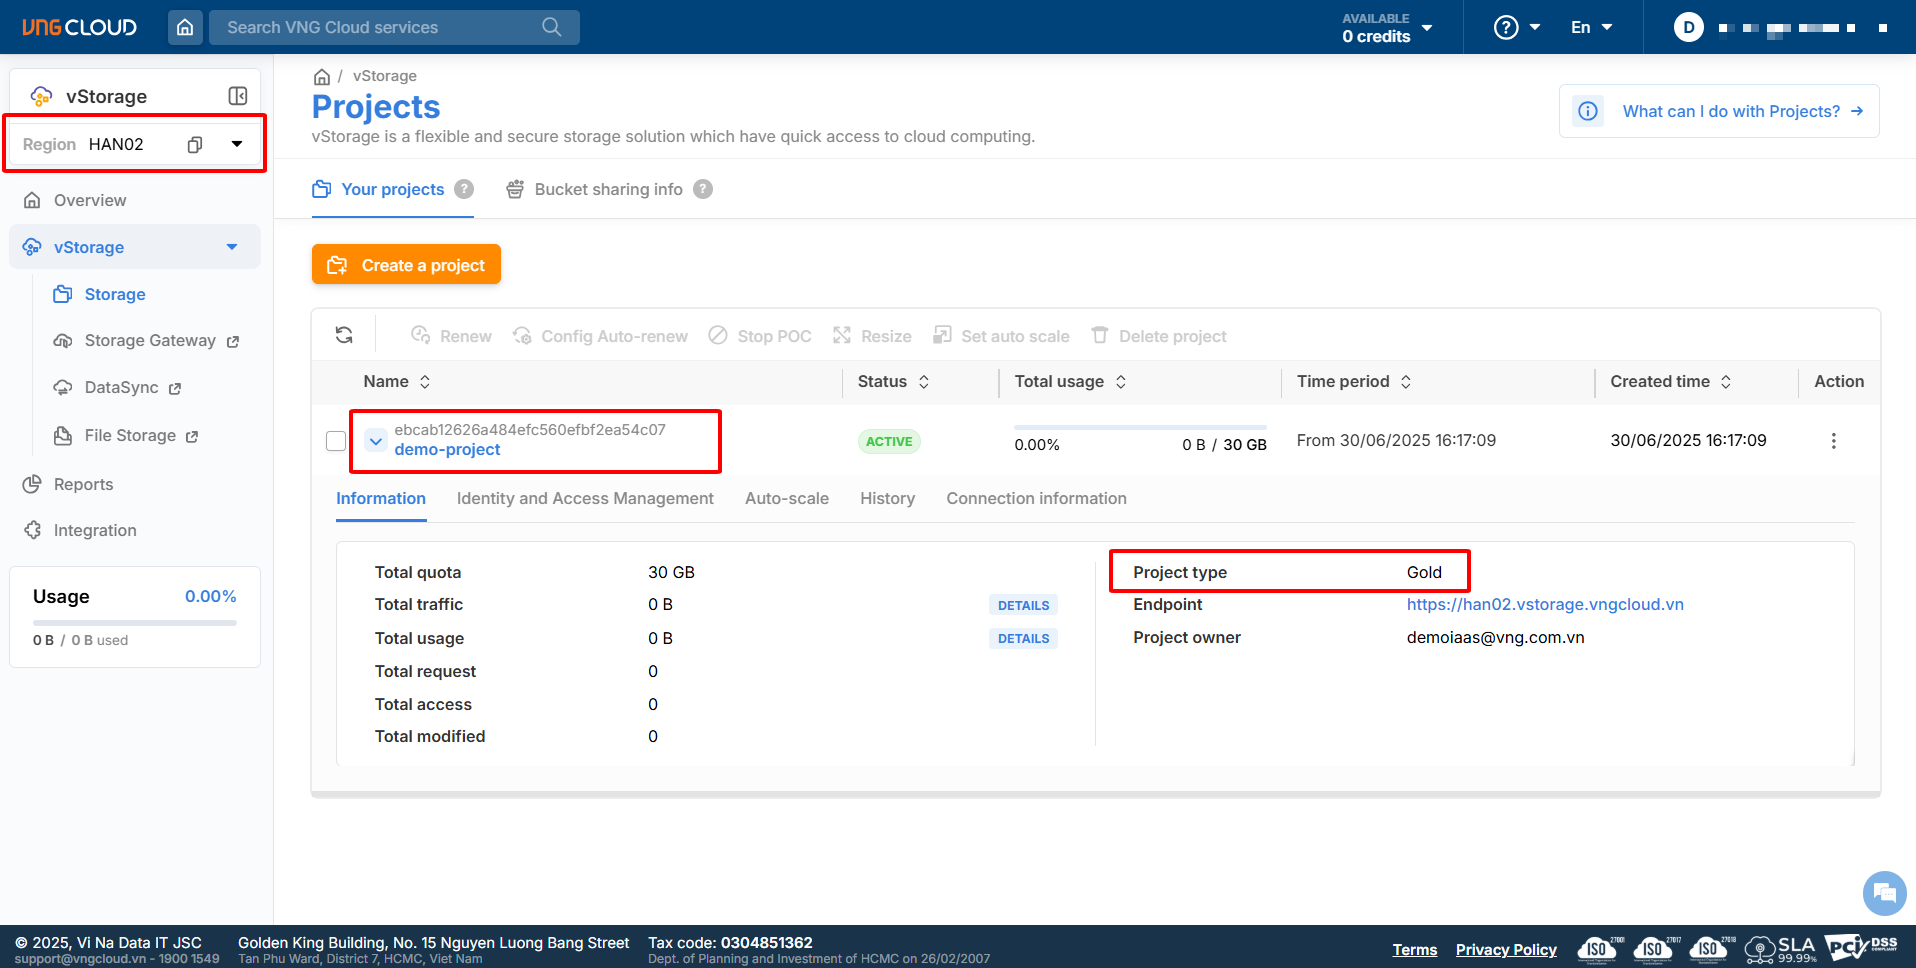This screenshot has height=968, width=1916.
Task: Open the help question mark menu
Action: [x=1516, y=27]
